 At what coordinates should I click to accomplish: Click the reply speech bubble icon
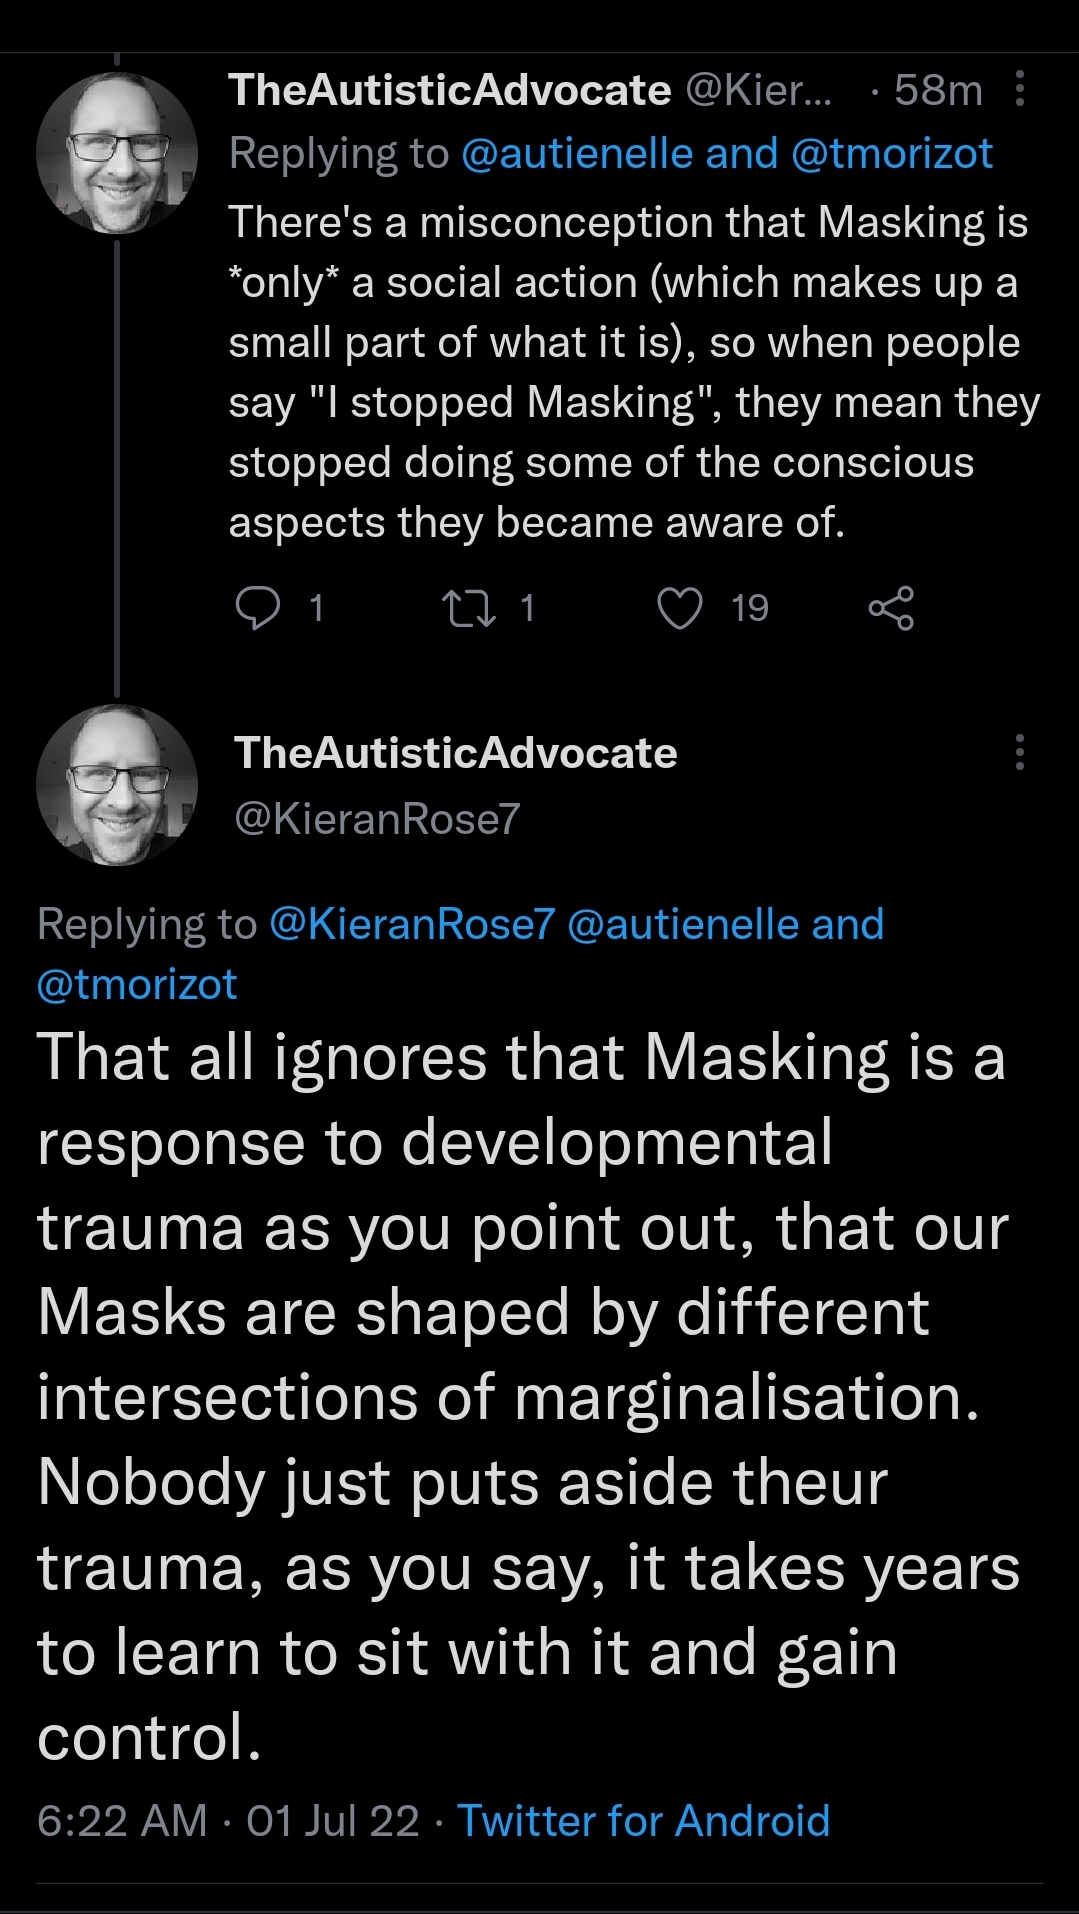[258, 608]
